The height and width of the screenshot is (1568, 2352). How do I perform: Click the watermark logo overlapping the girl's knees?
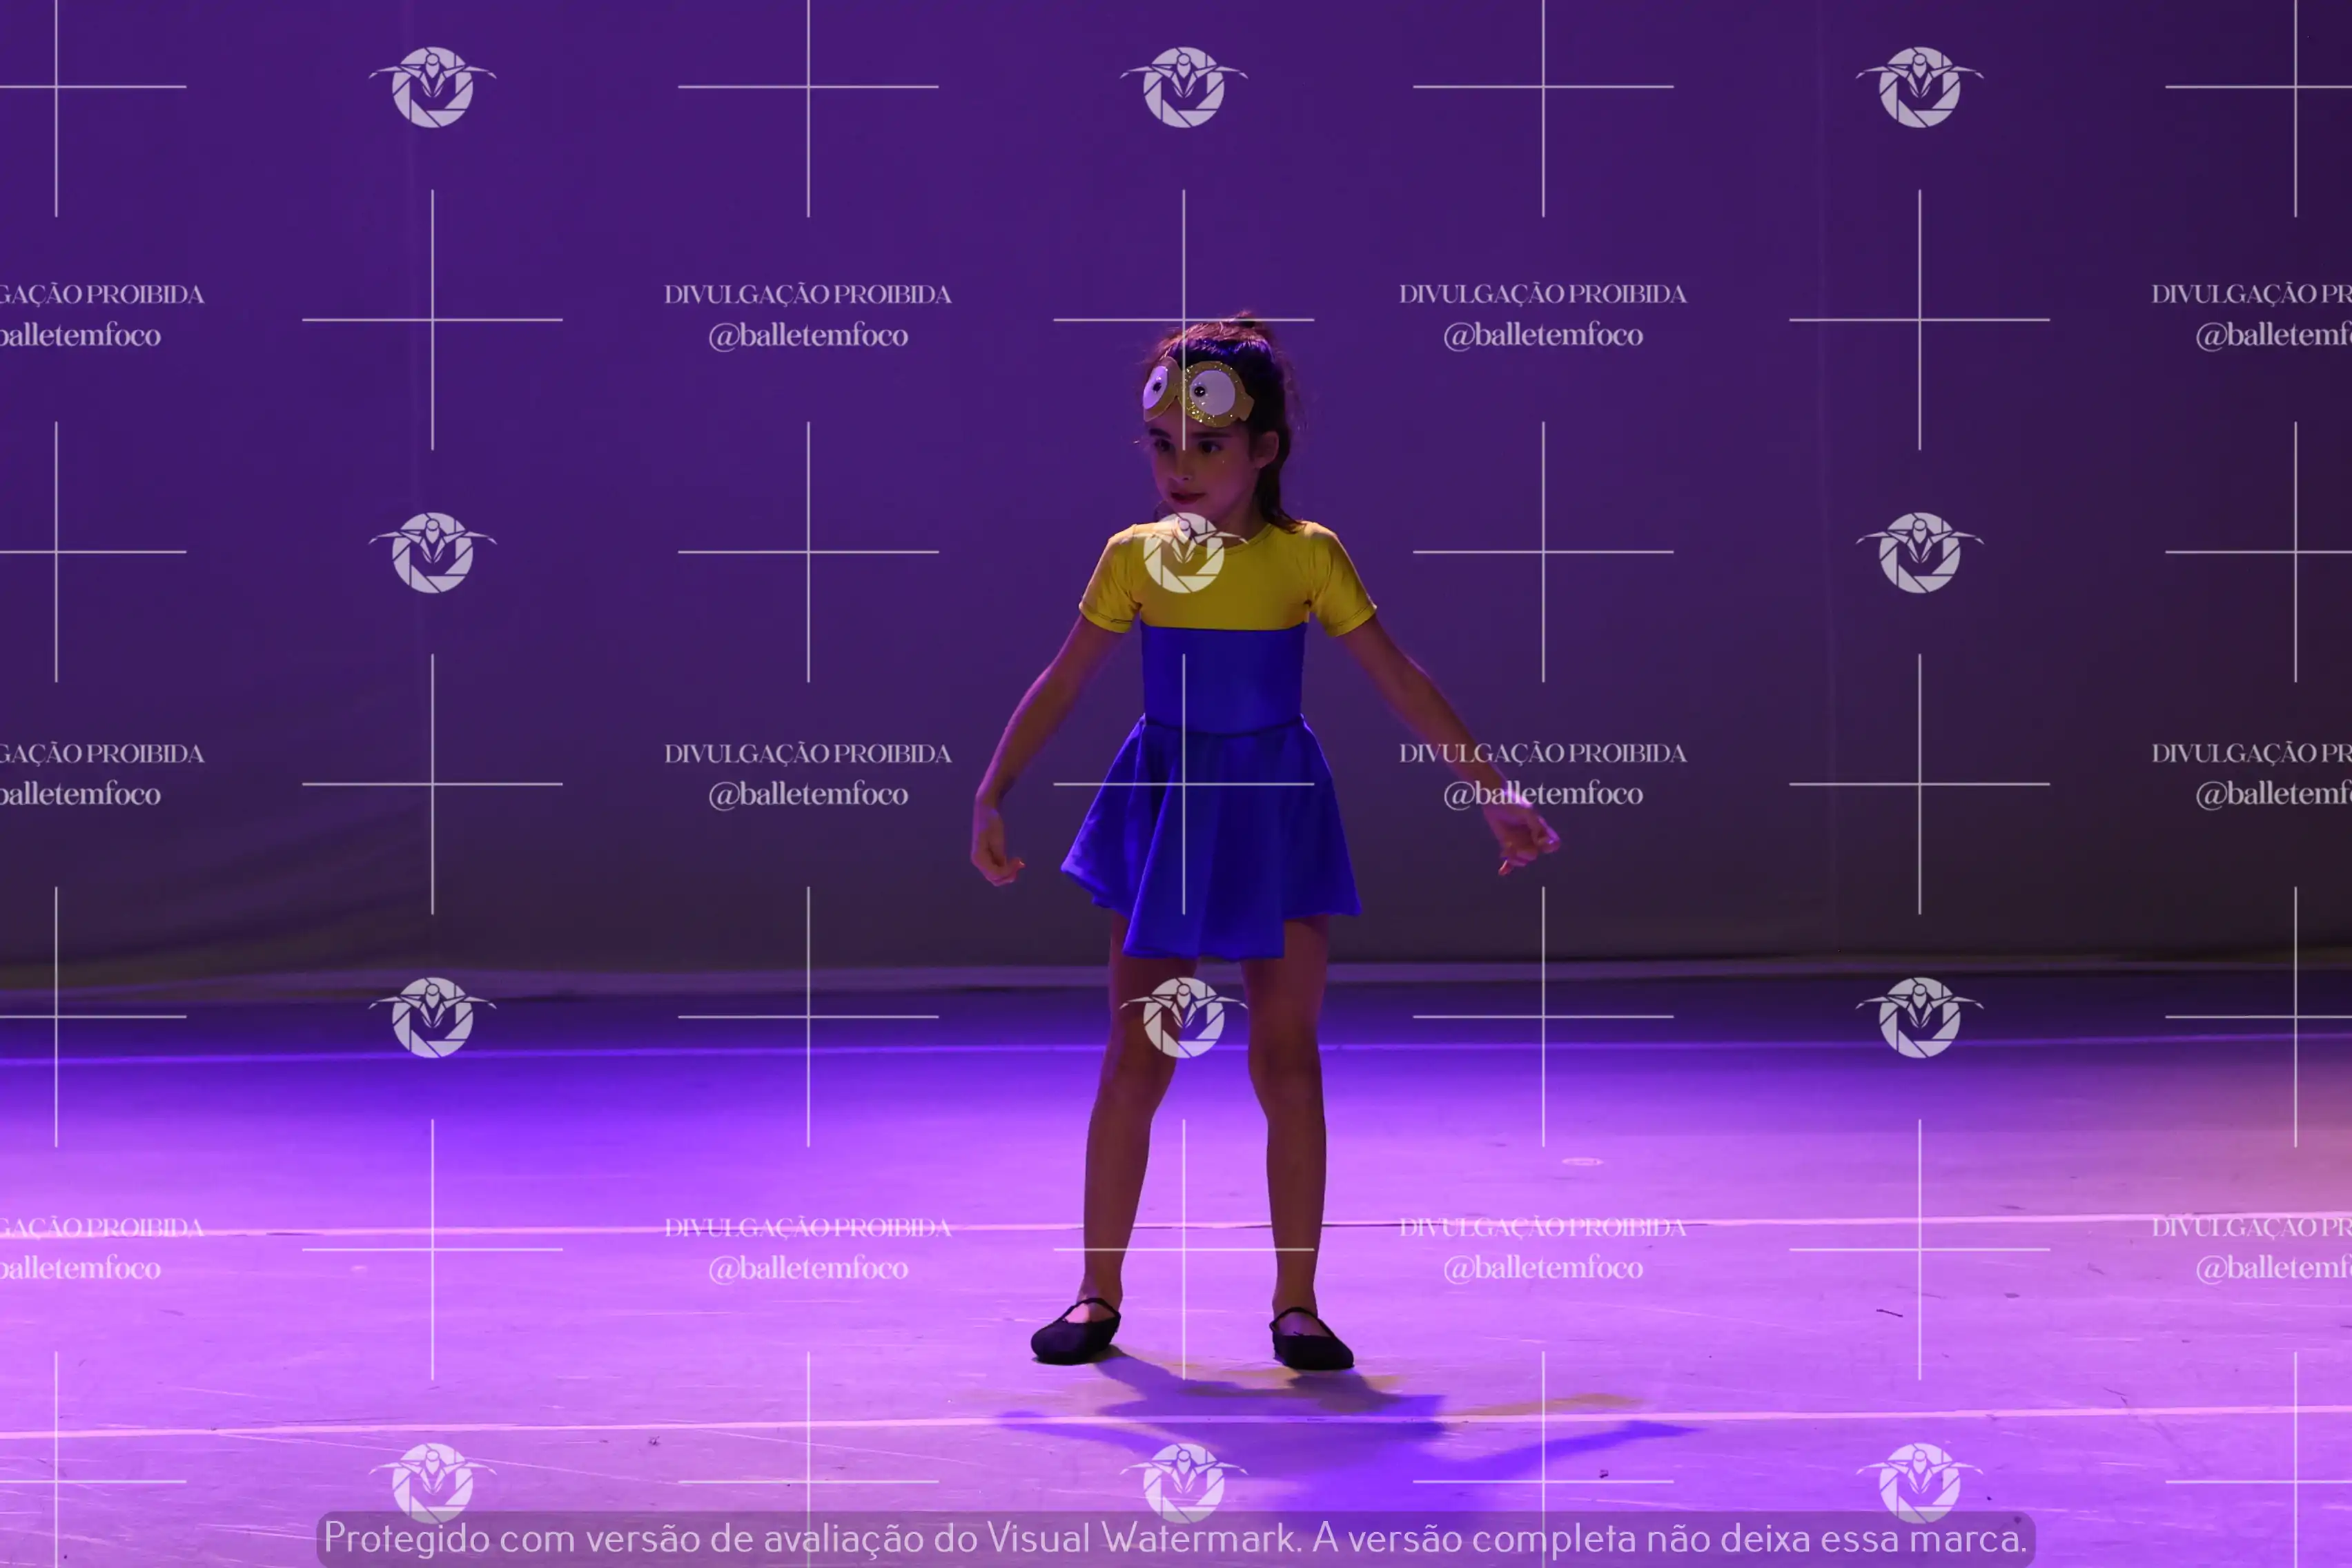[1183, 1018]
